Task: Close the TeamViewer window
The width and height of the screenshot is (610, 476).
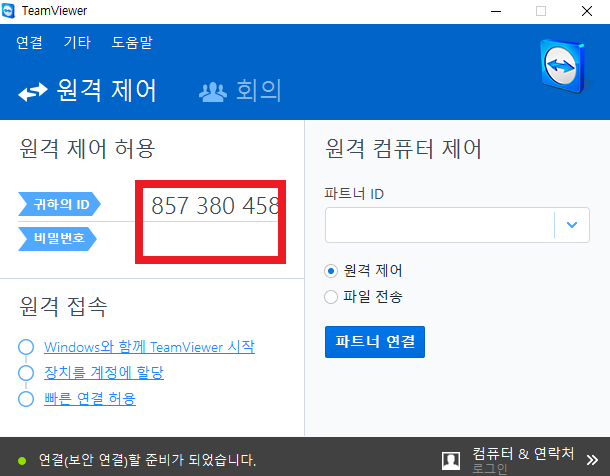Action: pos(587,11)
